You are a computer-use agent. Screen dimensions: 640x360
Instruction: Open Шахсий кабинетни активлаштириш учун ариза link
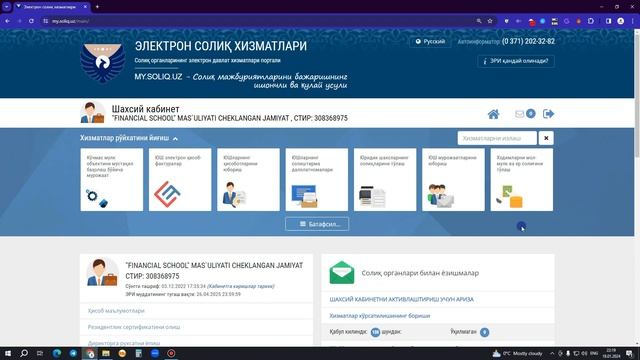[402, 300]
